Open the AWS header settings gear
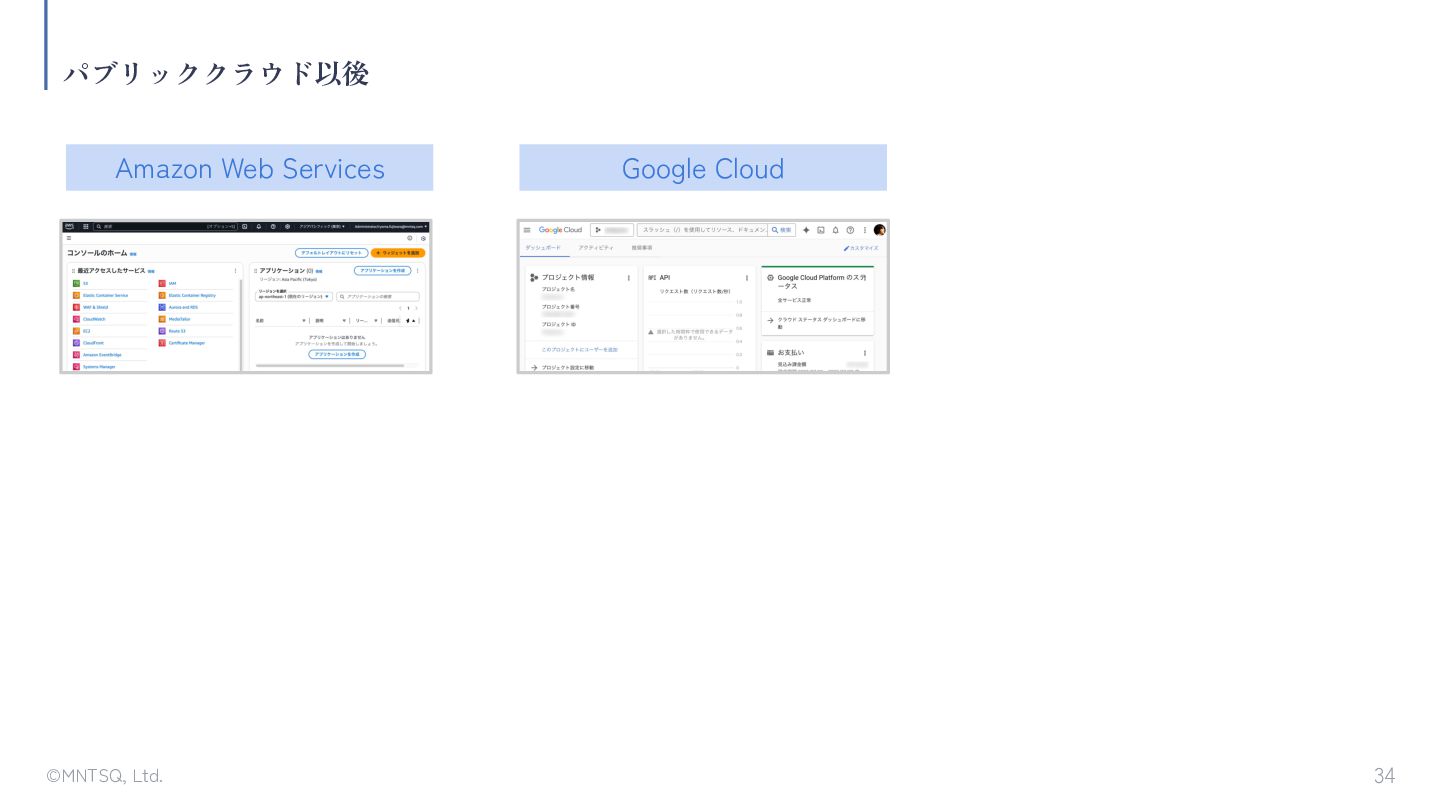 click(287, 226)
